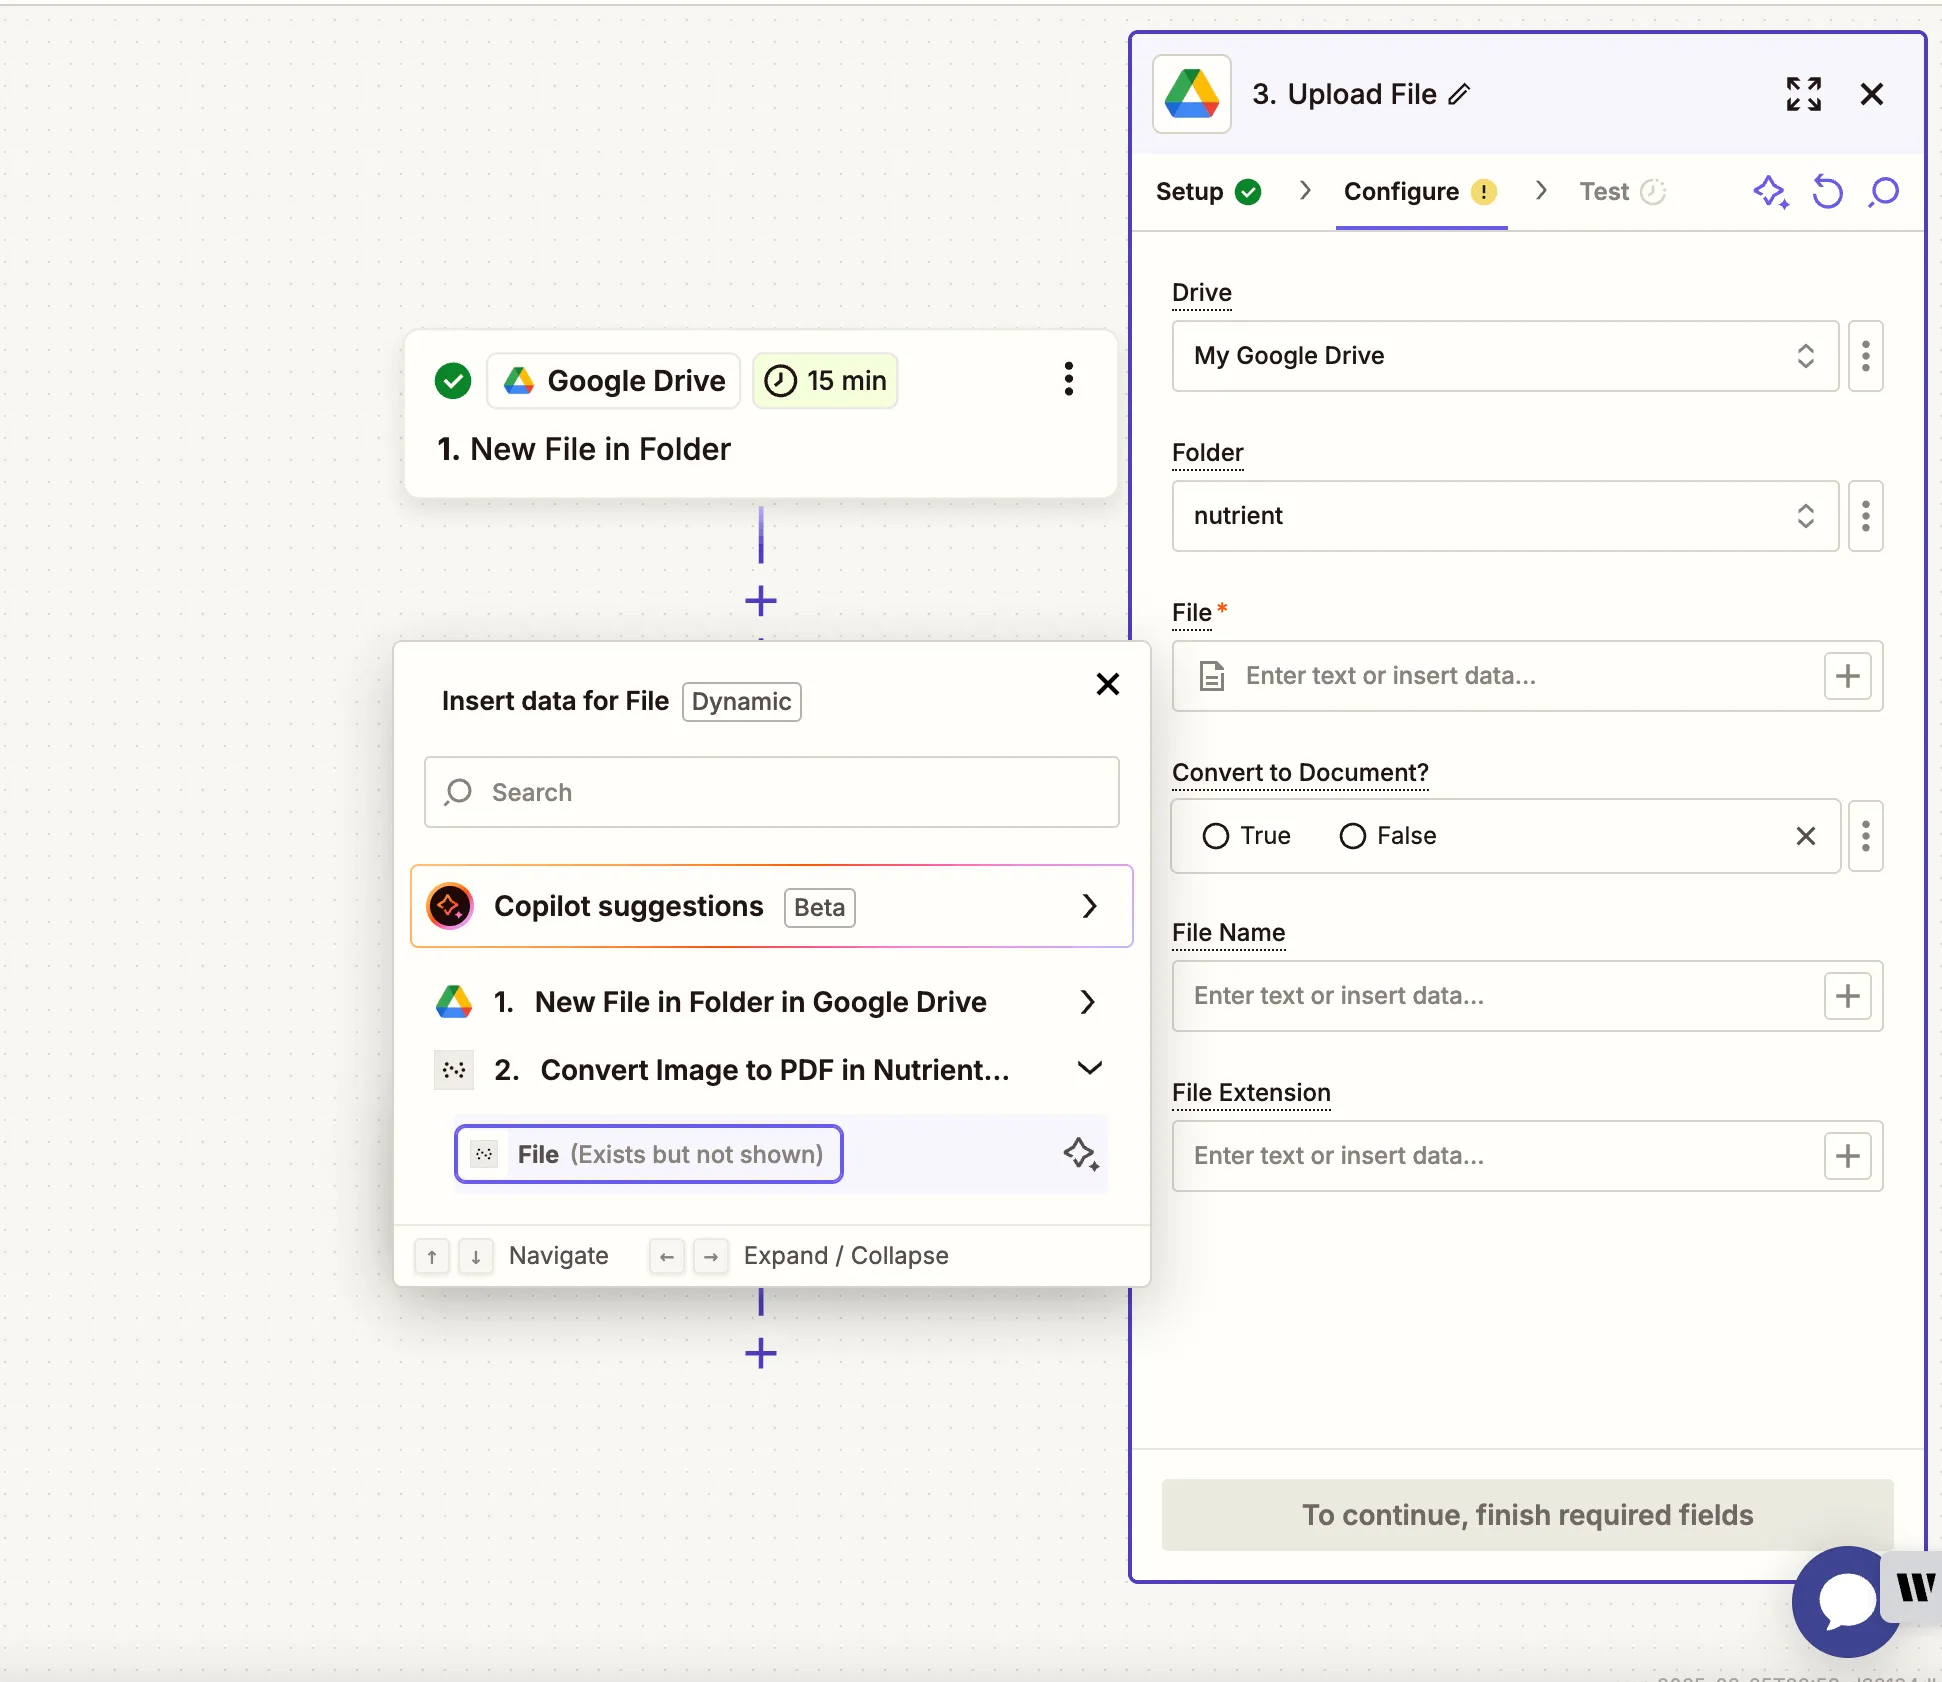Open Copilot suggestions
Image resolution: width=1942 pixels, height=1682 pixels.
(771, 906)
